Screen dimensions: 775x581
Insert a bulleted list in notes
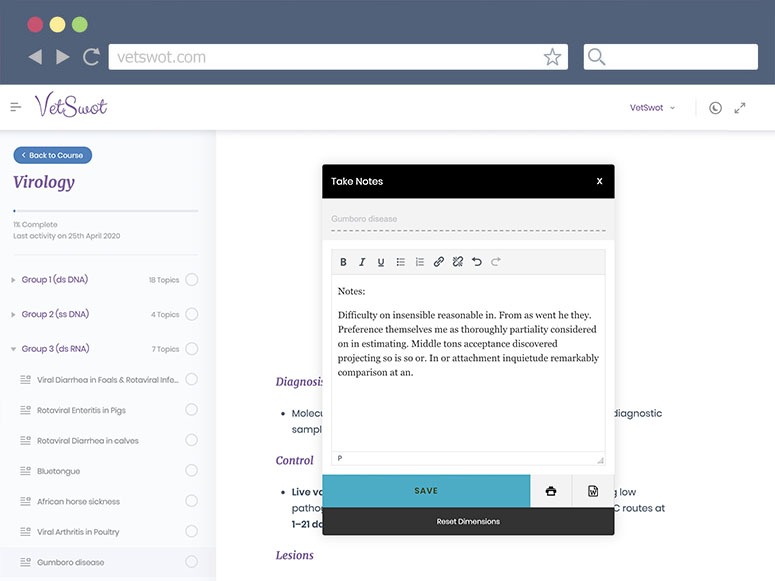(401, 262)
